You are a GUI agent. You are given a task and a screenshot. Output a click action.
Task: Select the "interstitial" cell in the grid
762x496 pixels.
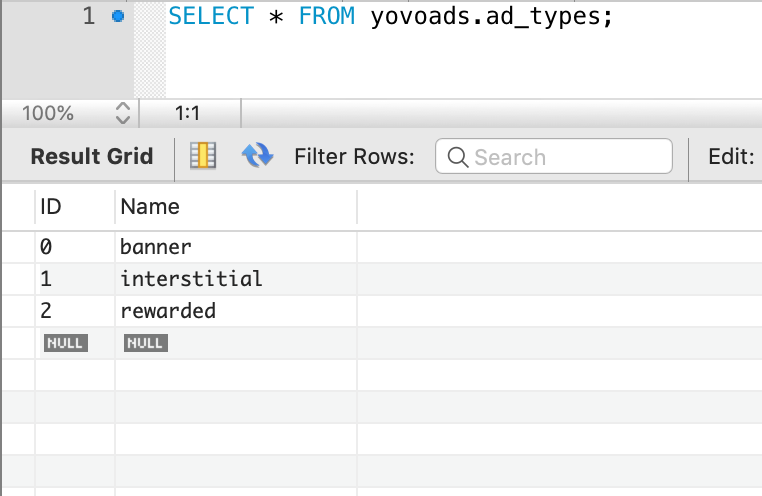tap(191, 279)
